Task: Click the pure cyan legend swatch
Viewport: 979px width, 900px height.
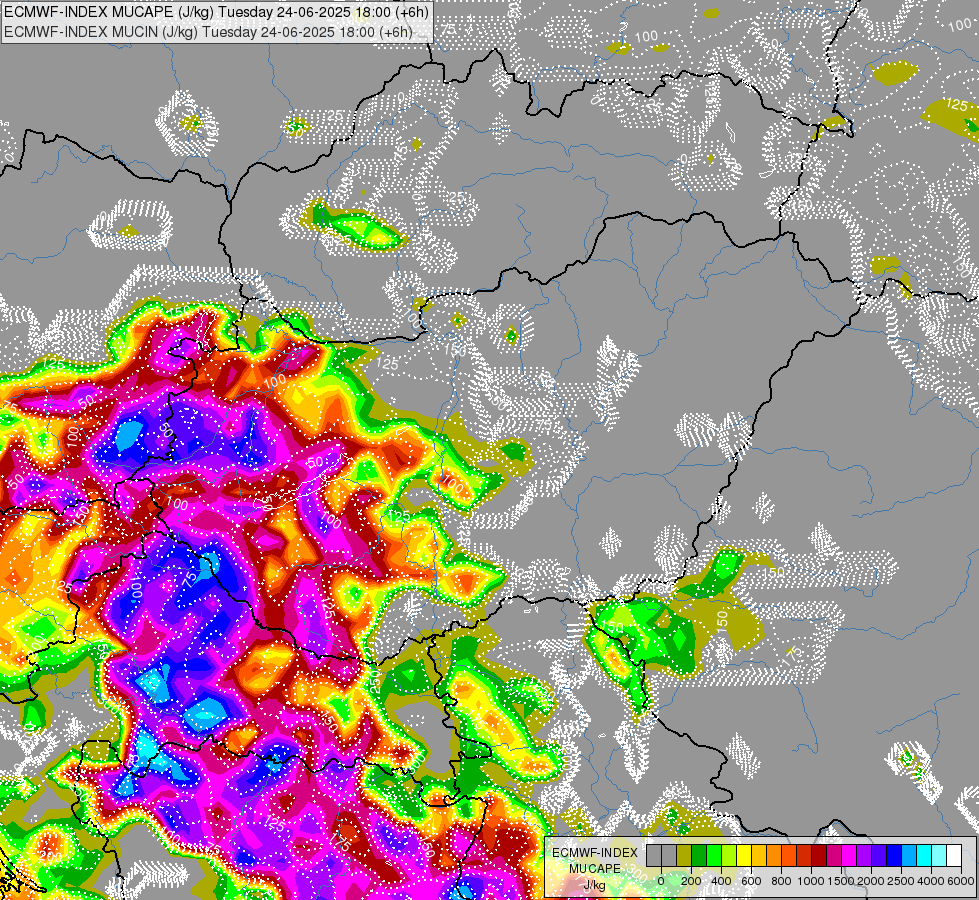Action: point(924,856)
